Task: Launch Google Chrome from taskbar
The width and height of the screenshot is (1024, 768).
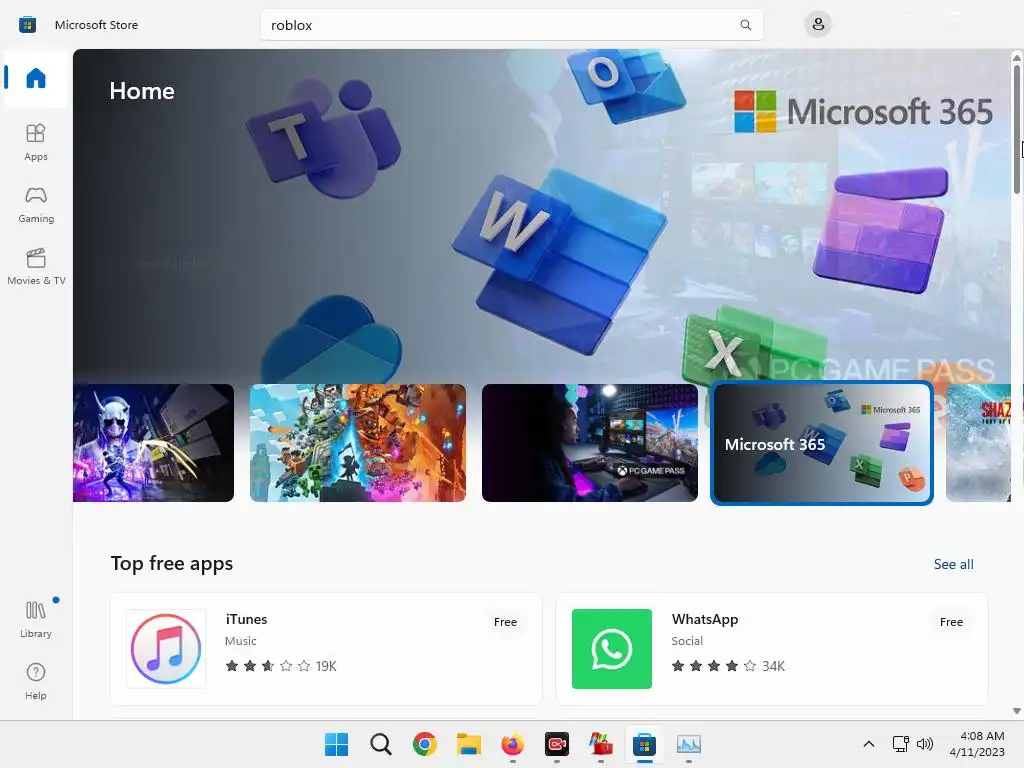Action: pos(424,744)
